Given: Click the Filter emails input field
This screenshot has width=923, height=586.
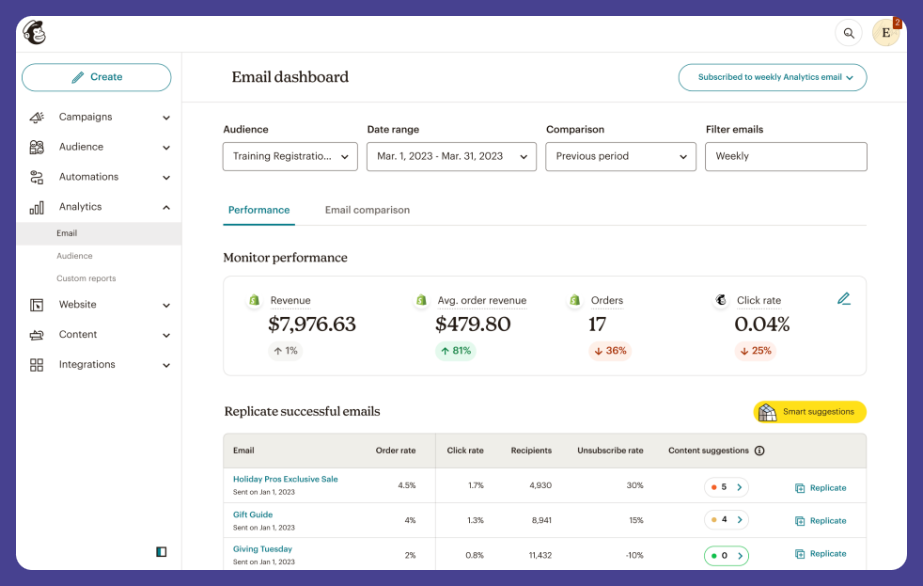Looking at the screenshot, I should [x=785, y=157].
